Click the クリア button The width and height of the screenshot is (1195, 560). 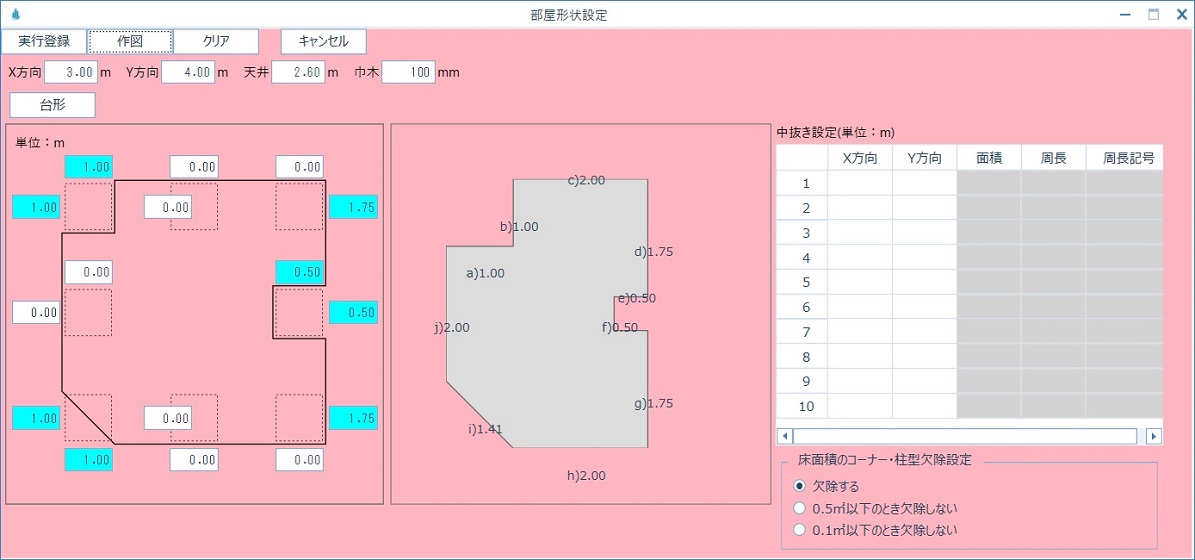click(x=216, y=41)
